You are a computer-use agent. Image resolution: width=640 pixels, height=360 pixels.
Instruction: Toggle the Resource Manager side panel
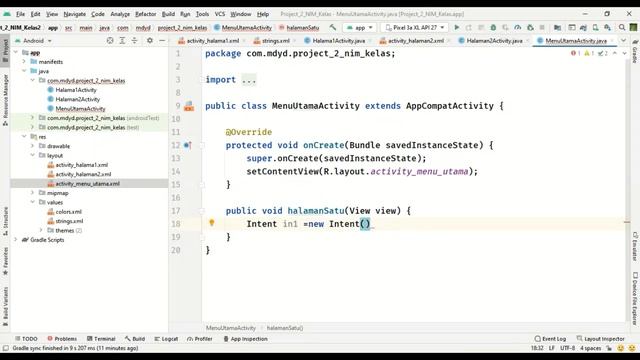click(5, 100)
